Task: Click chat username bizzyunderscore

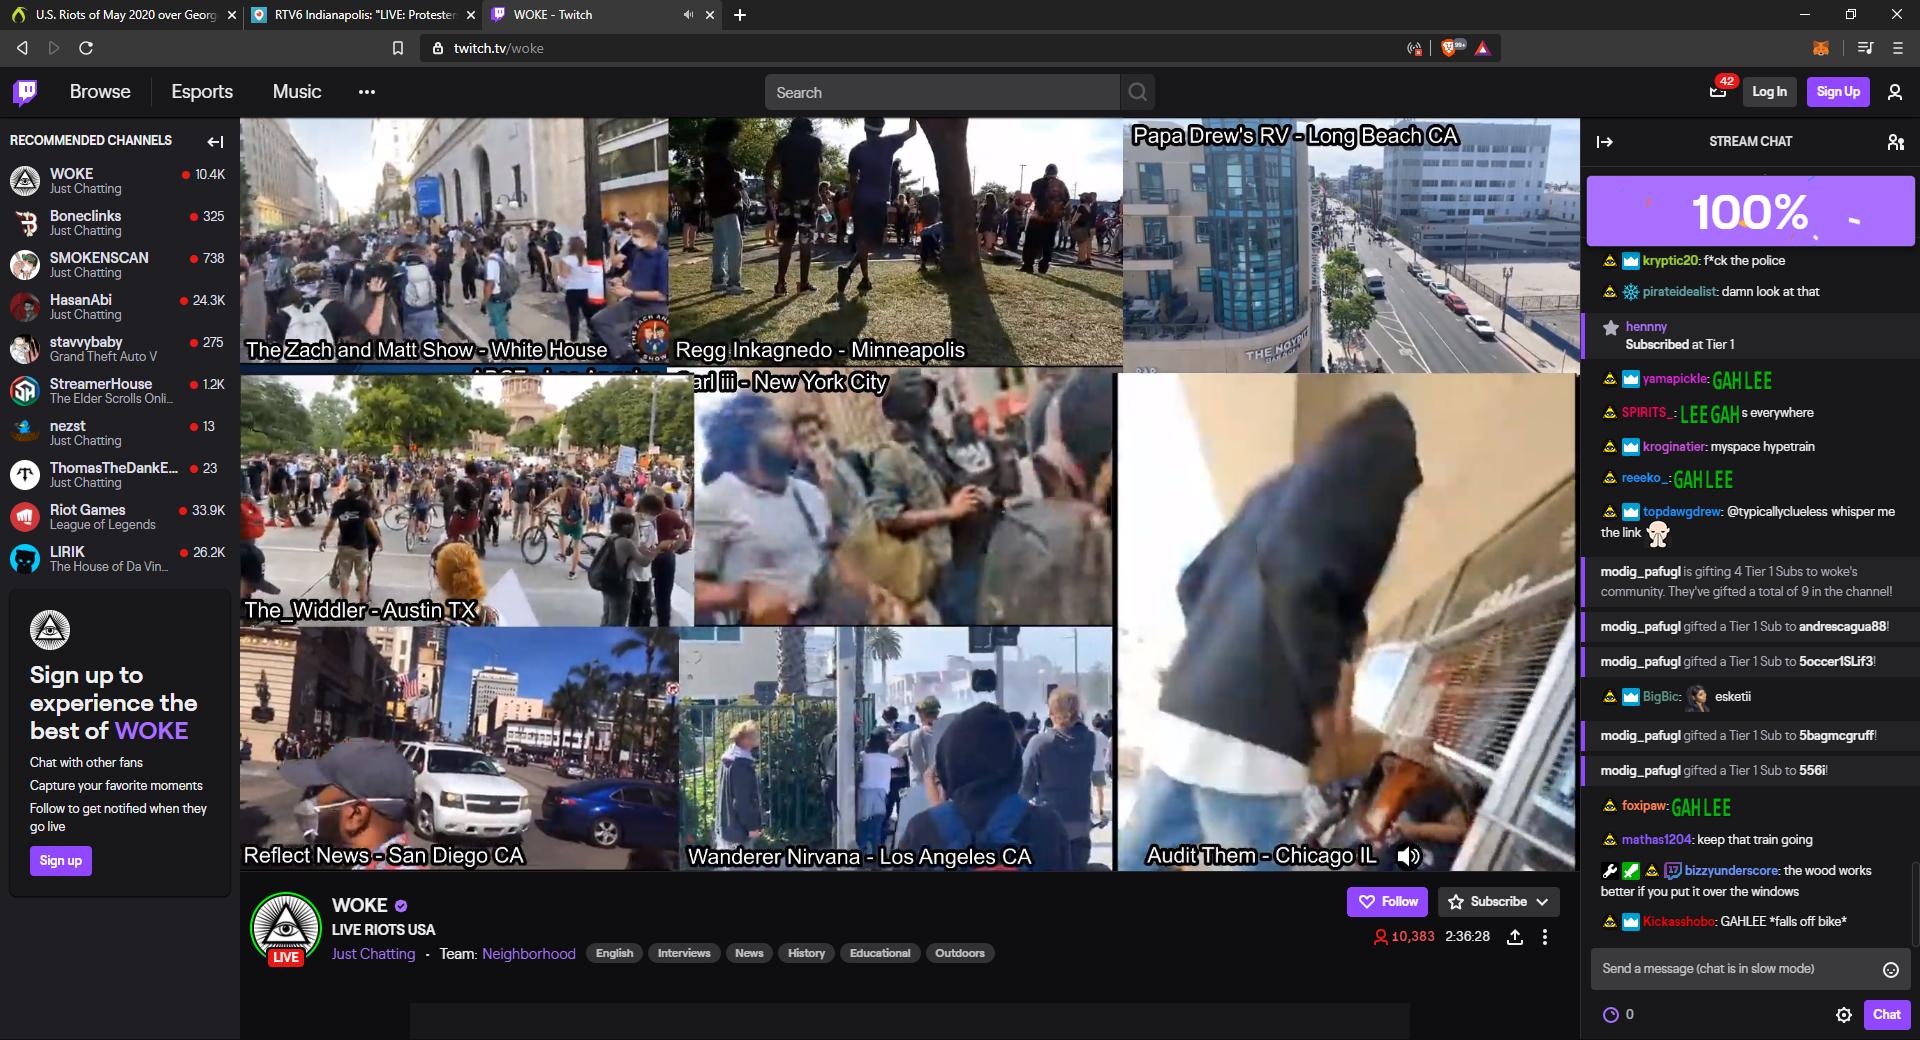Action: [1732, 871]
